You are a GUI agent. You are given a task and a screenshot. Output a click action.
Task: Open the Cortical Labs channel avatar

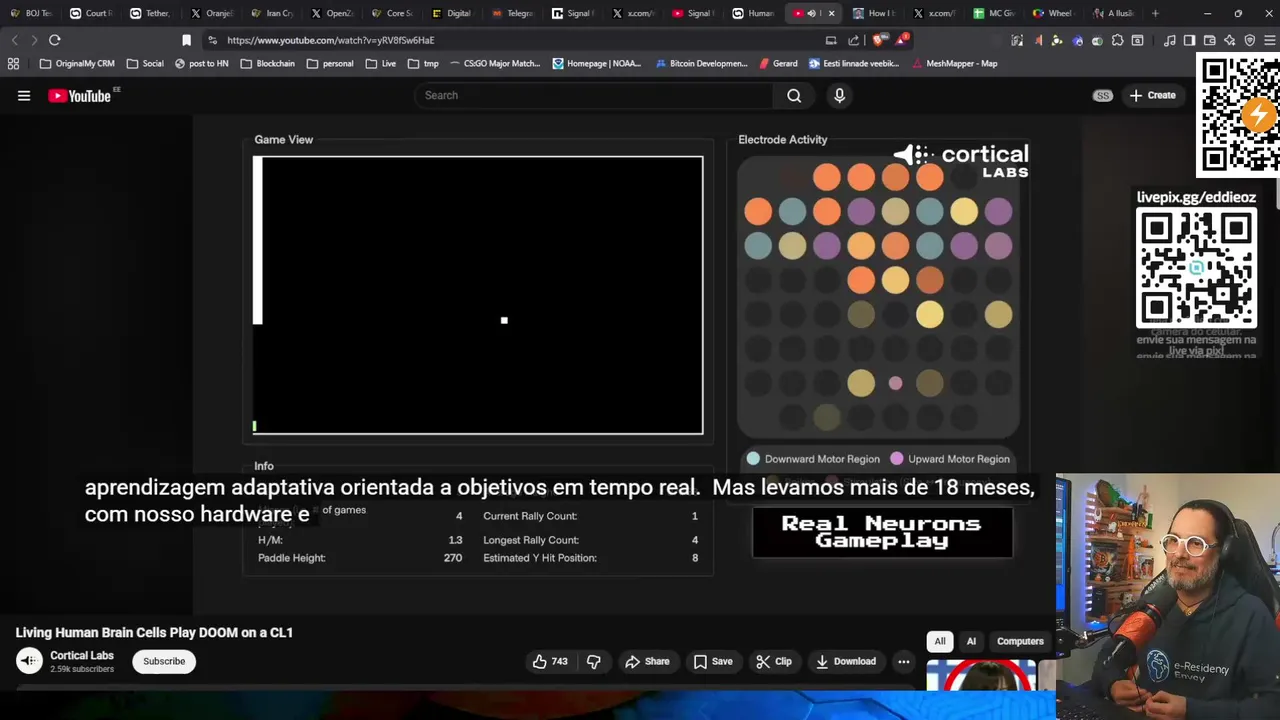[29, 661]
